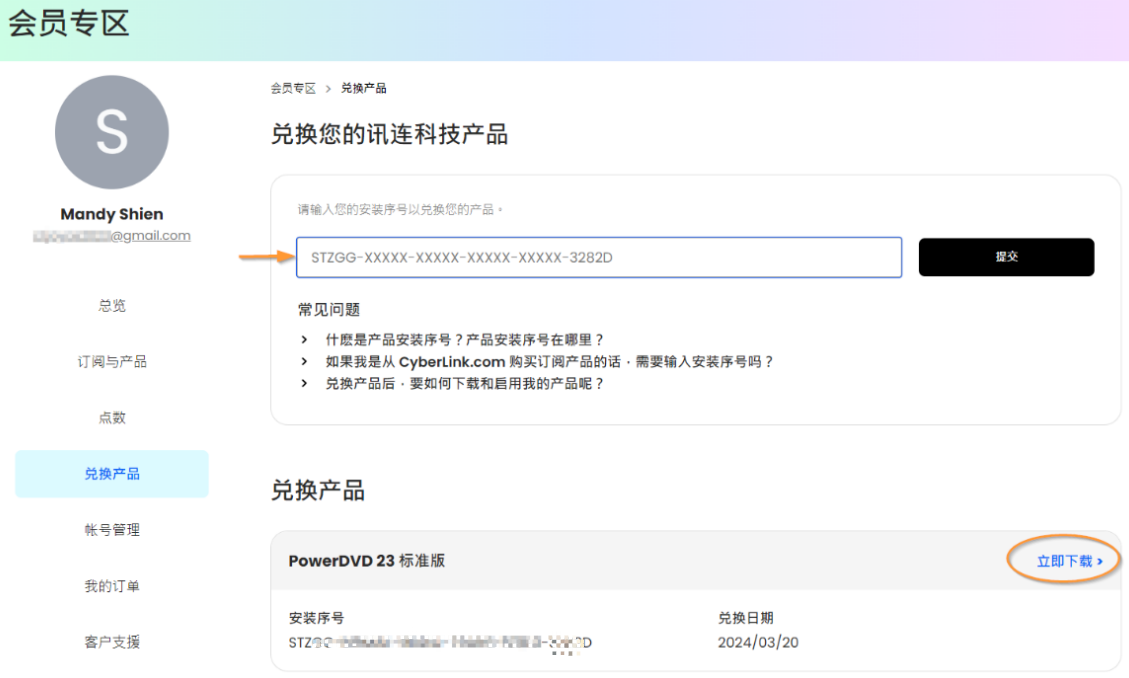Click the gmail.com email address under Mandy Shien

tap(112, 235)
